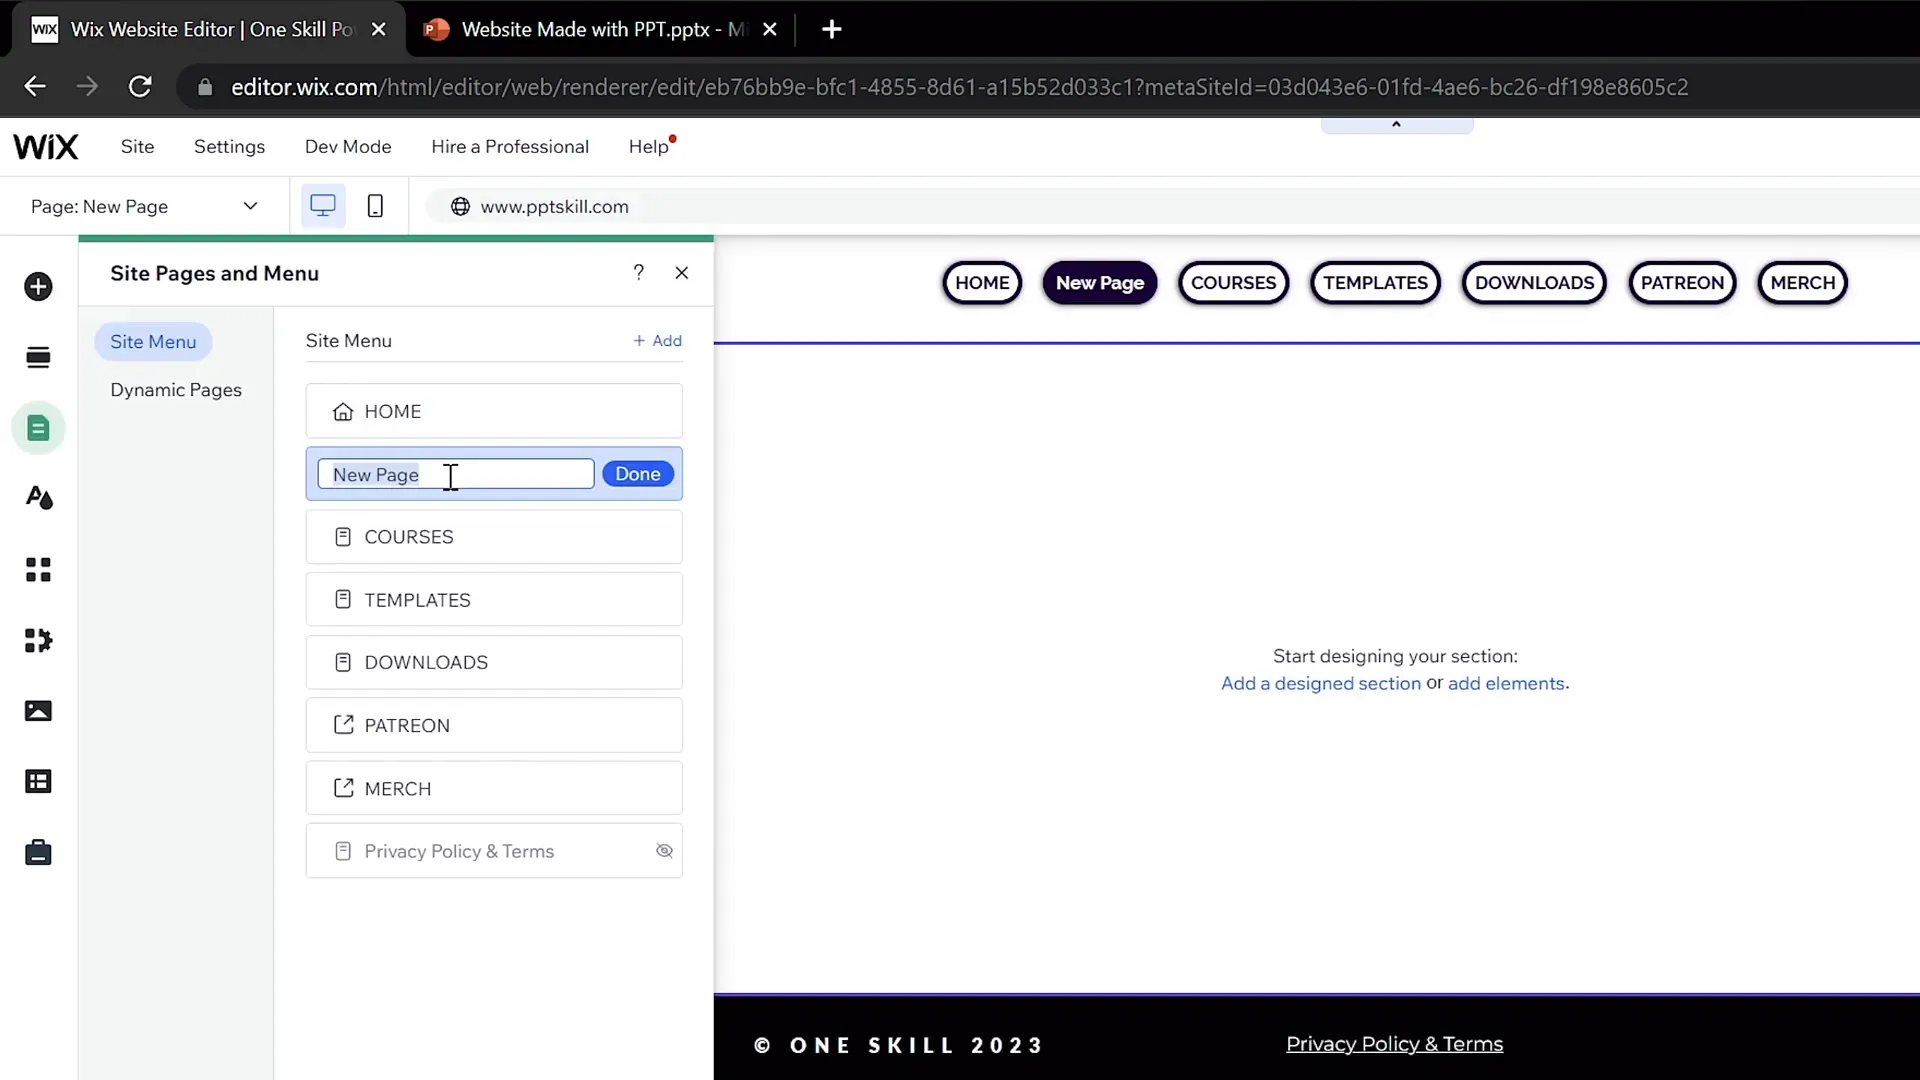Click the lock icon in address bar

tap(205, 88)
